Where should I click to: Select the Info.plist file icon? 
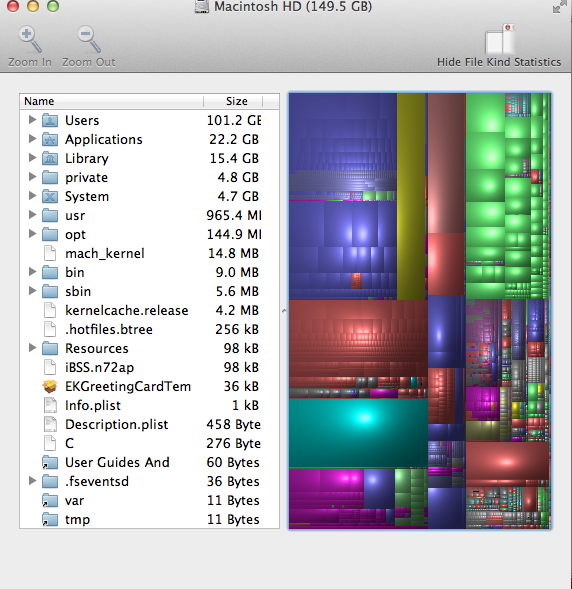[50, 405]
